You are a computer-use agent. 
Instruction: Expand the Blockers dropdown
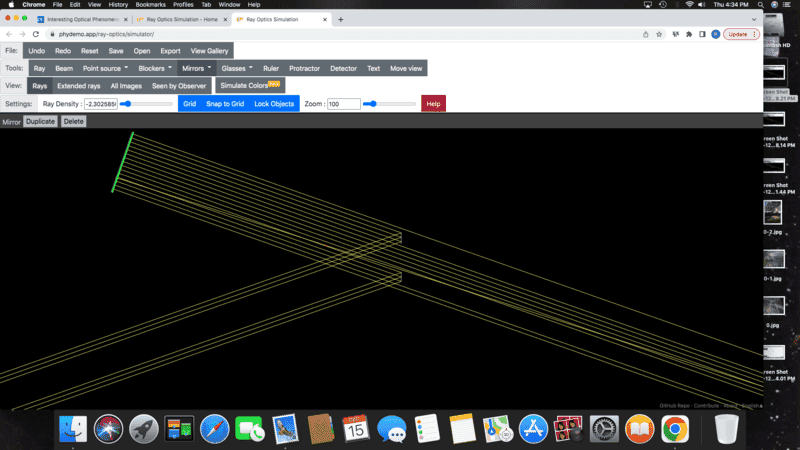(153, 68)
